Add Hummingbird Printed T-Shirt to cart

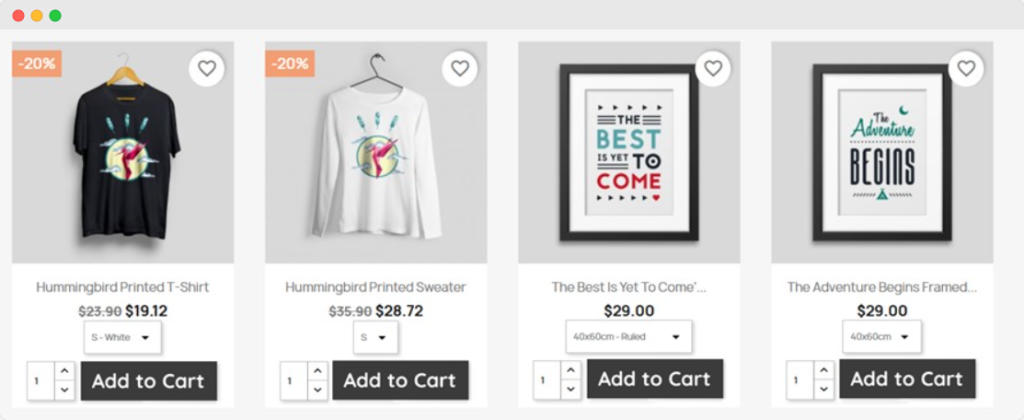point(148,381)
